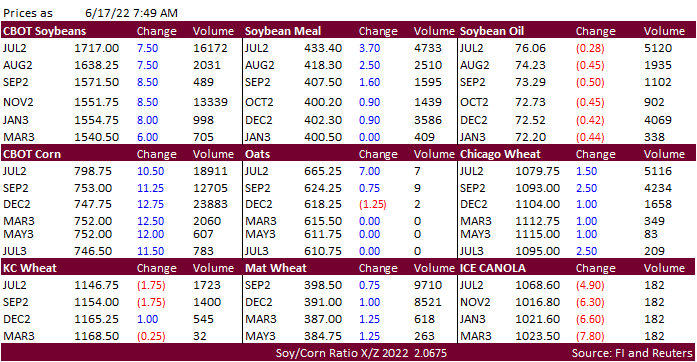Click the Source: FI and Reuters text
This screenshot has height=362, width=697.
[632, 353]
